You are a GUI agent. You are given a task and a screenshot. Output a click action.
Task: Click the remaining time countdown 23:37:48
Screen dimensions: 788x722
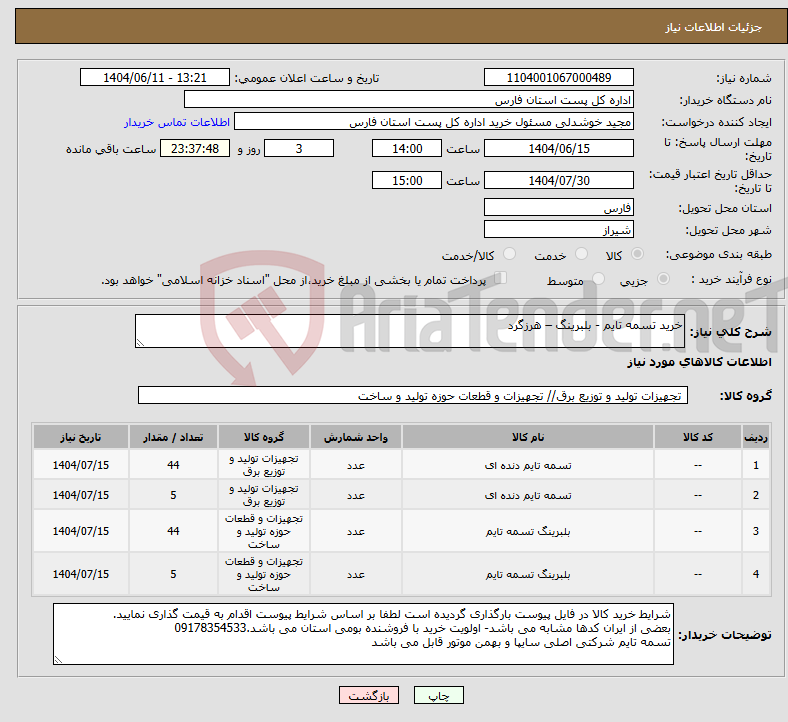coord(195,149)
